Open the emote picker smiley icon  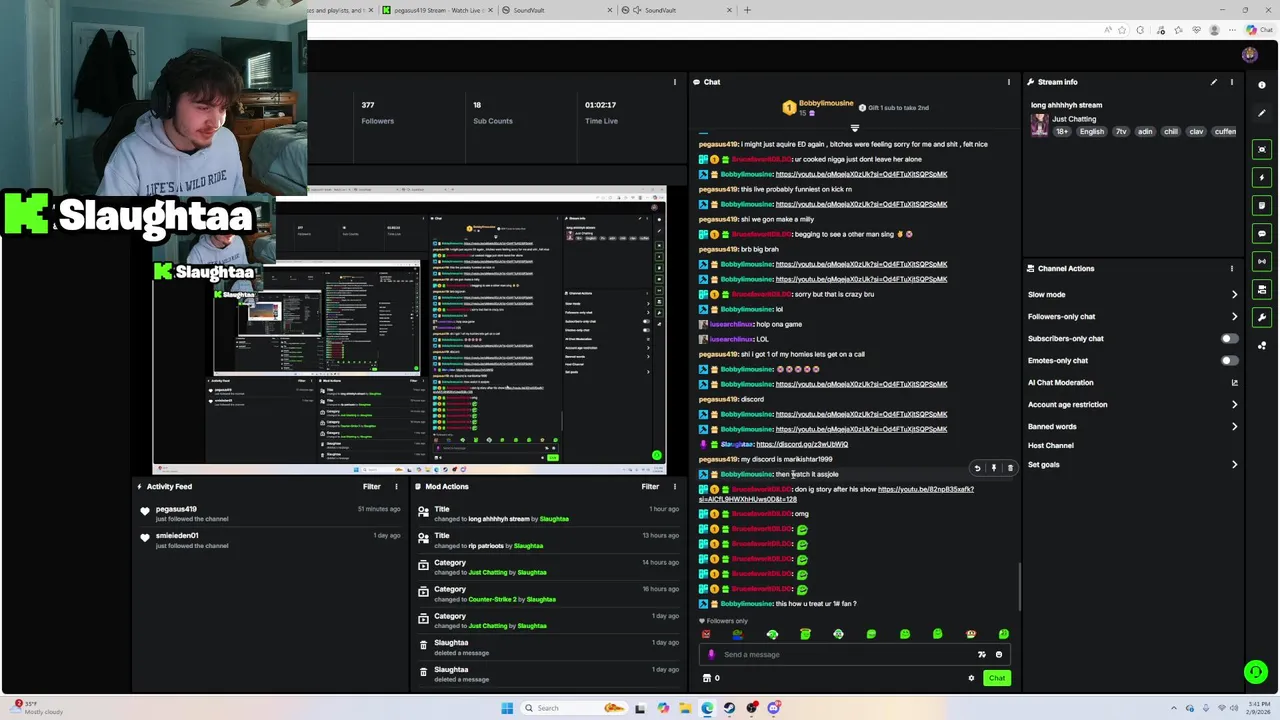coord(998,655)
